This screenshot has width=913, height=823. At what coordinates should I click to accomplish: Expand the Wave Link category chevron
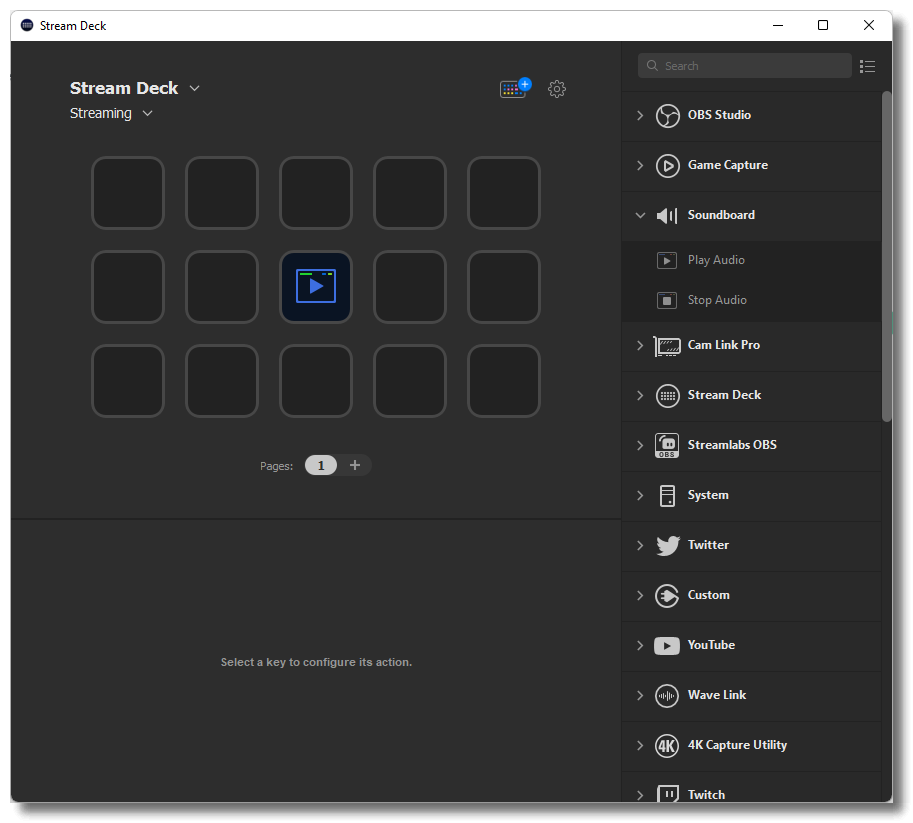tap(640, 696)
